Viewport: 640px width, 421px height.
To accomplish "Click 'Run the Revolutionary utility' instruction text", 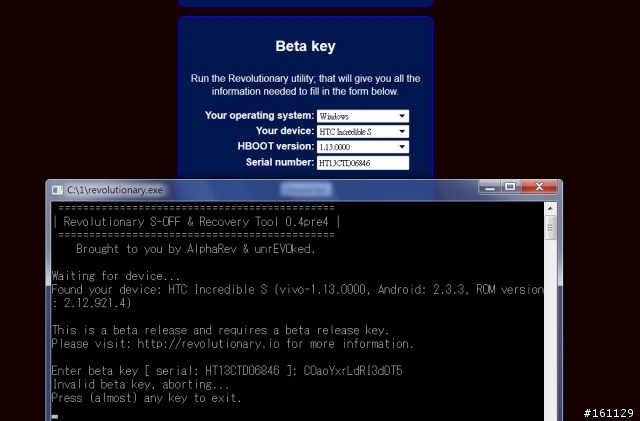I will (305, 85).
